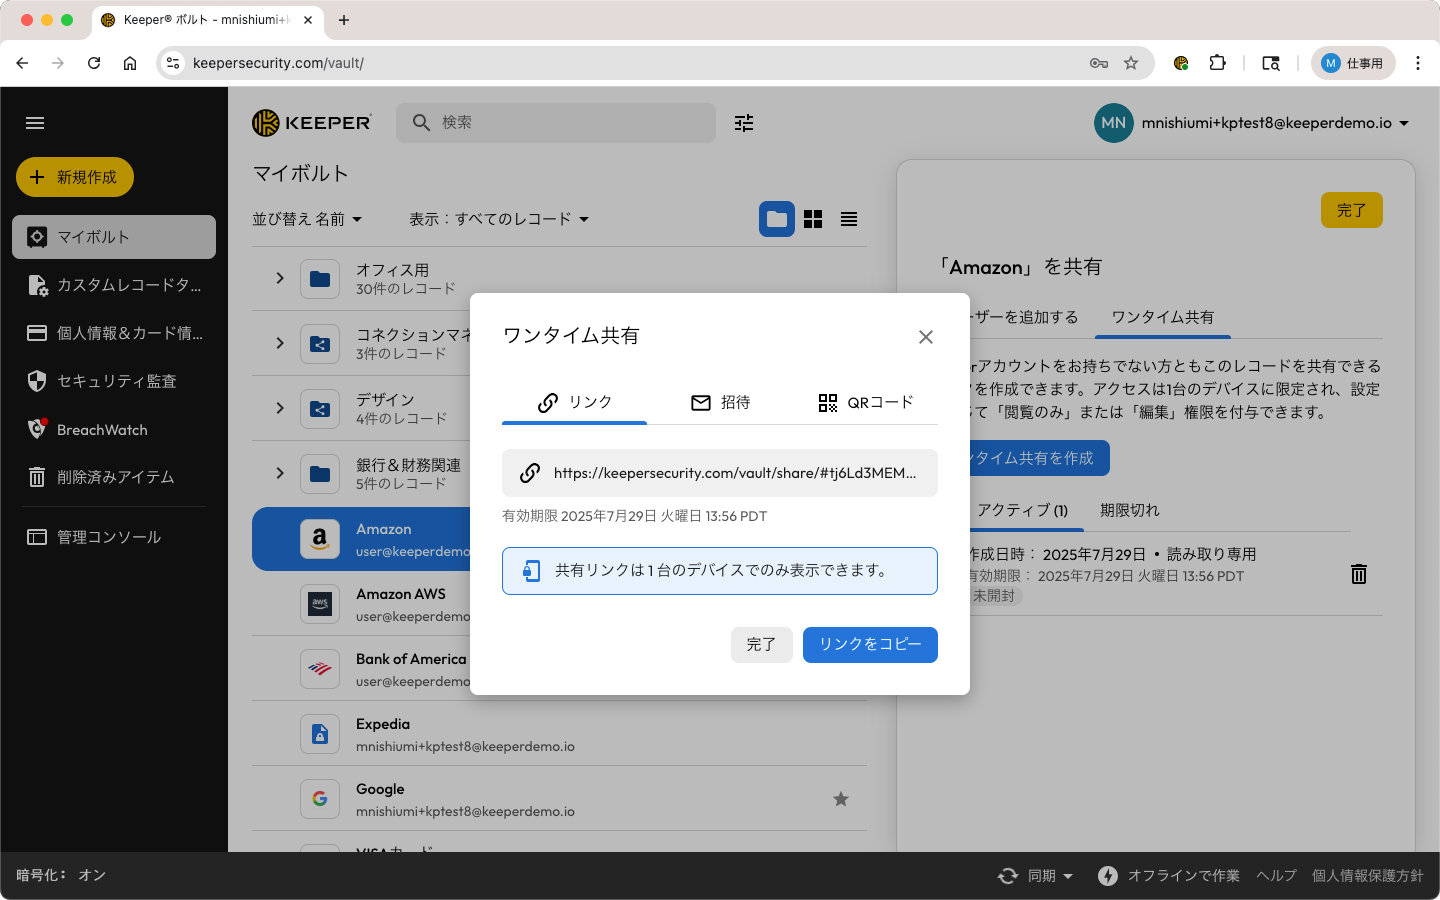Switch to grid view icon
This screenshot has width=1440, height=900.
pos(813,219)
